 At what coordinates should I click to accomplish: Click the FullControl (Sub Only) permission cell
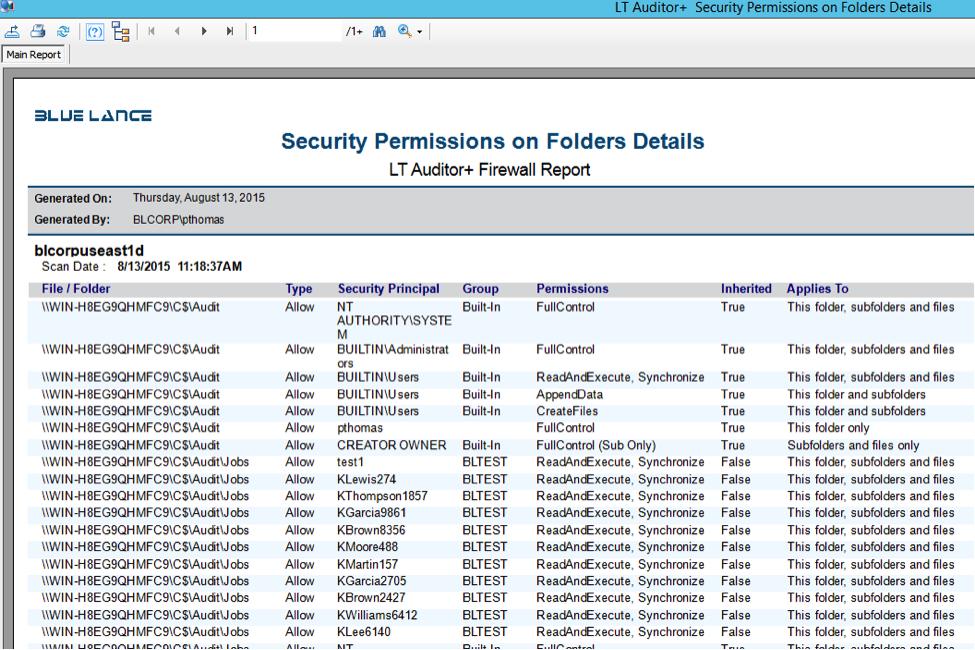(x=596, y=445)
